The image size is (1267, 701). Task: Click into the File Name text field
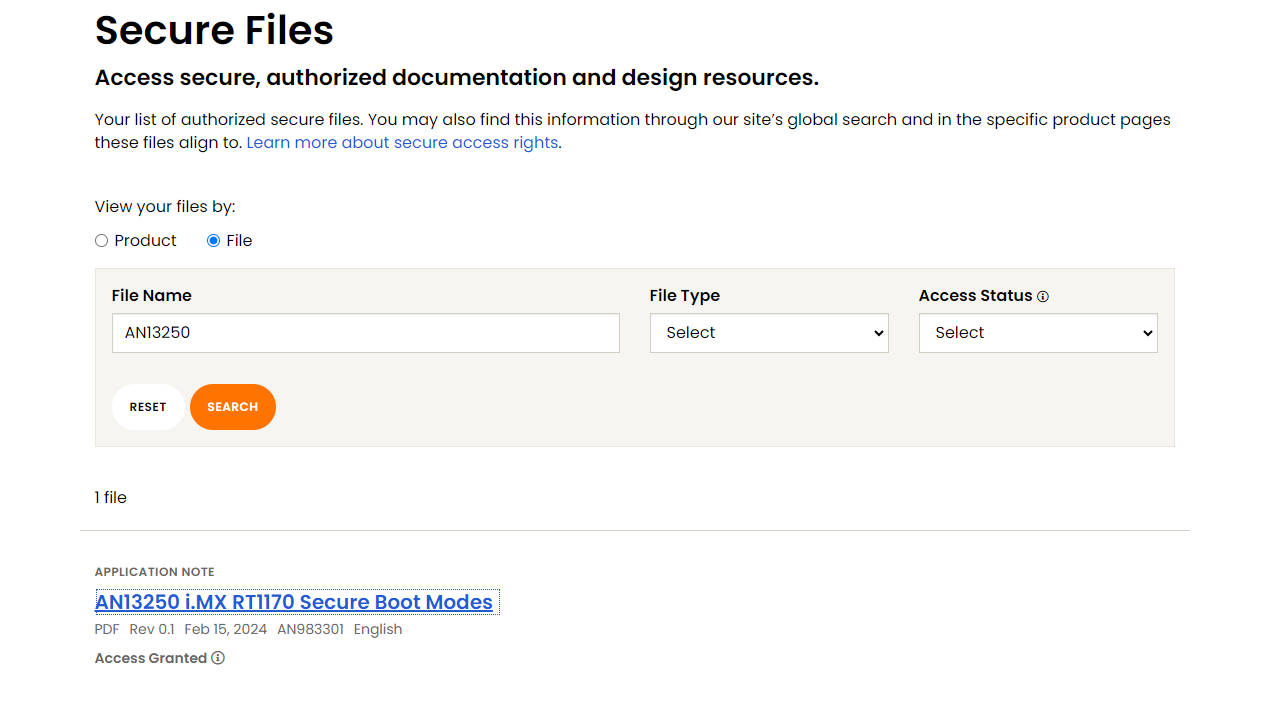point(365,333)
